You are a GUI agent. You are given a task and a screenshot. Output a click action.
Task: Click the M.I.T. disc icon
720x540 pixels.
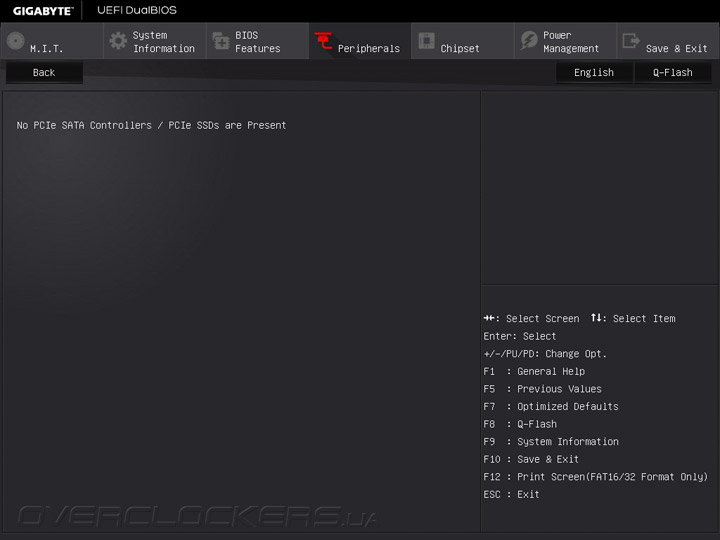(16, 41)
